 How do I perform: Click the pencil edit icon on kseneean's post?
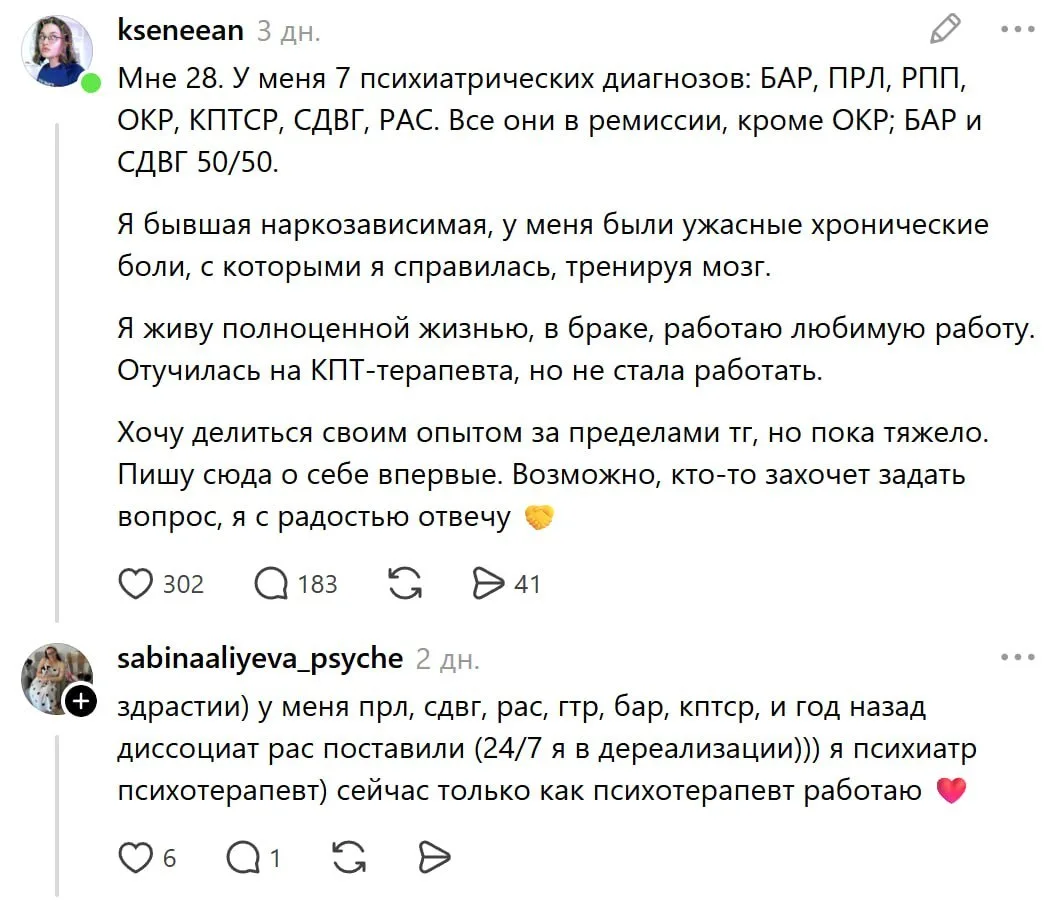945,30
